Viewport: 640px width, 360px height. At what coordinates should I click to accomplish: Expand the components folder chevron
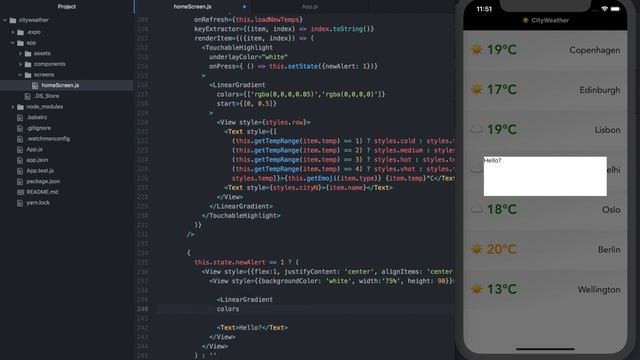coord(20,64)
